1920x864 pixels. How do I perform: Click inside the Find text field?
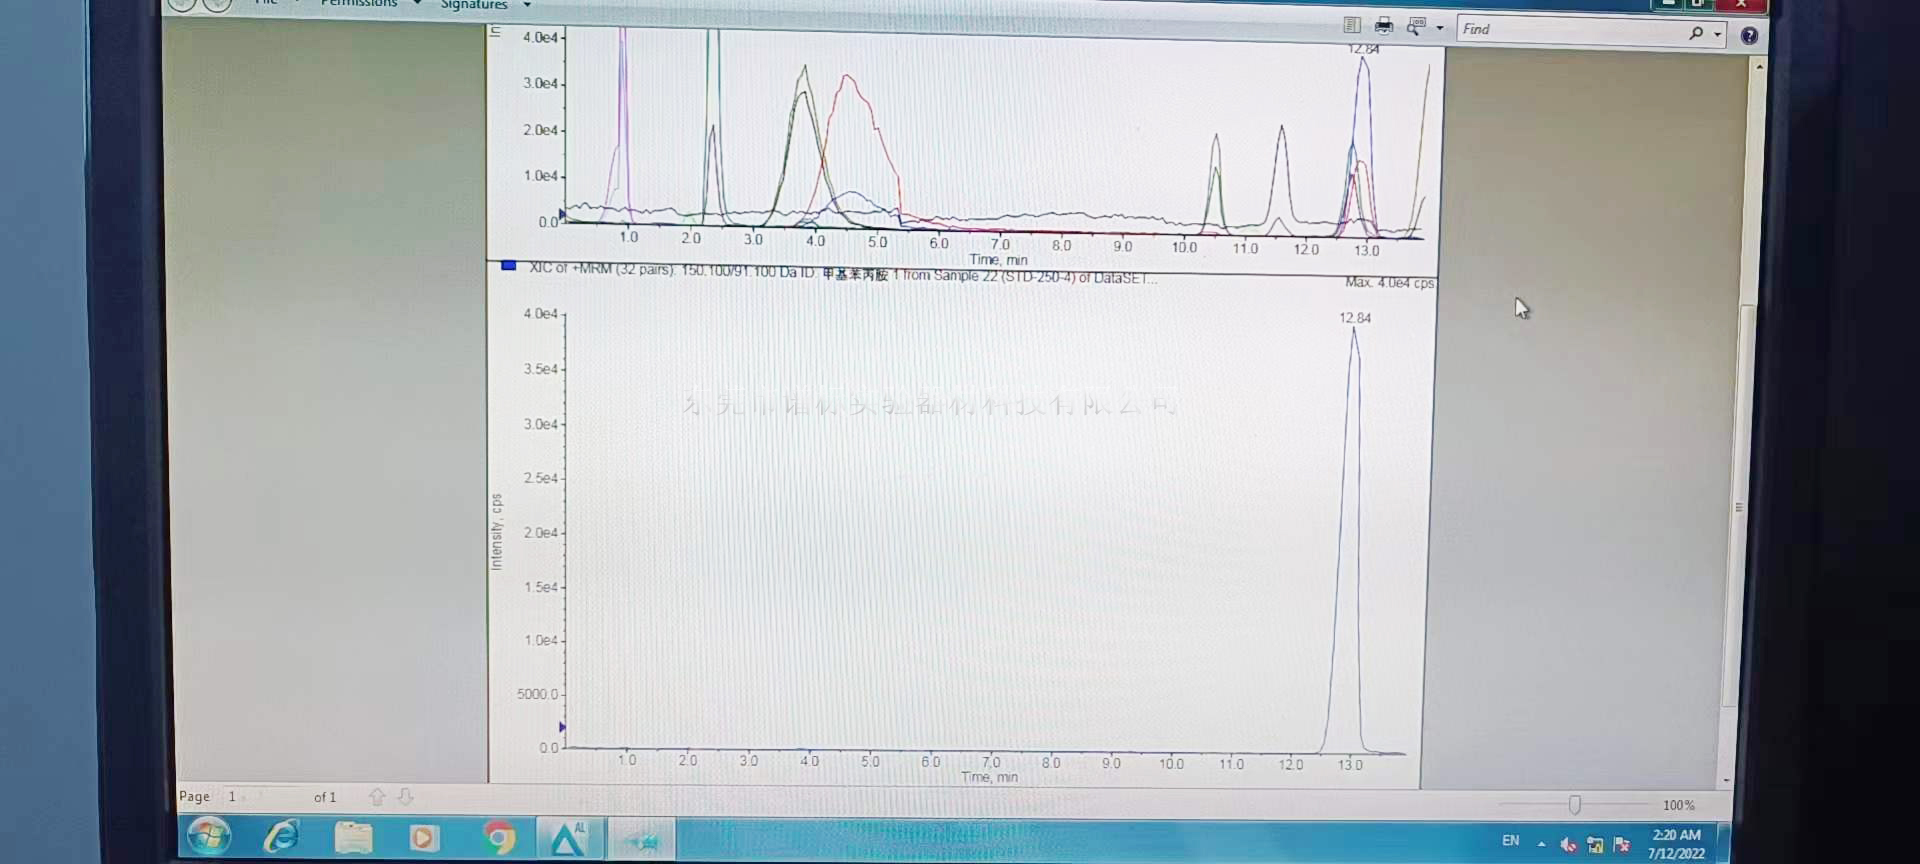click(1570, 31)
